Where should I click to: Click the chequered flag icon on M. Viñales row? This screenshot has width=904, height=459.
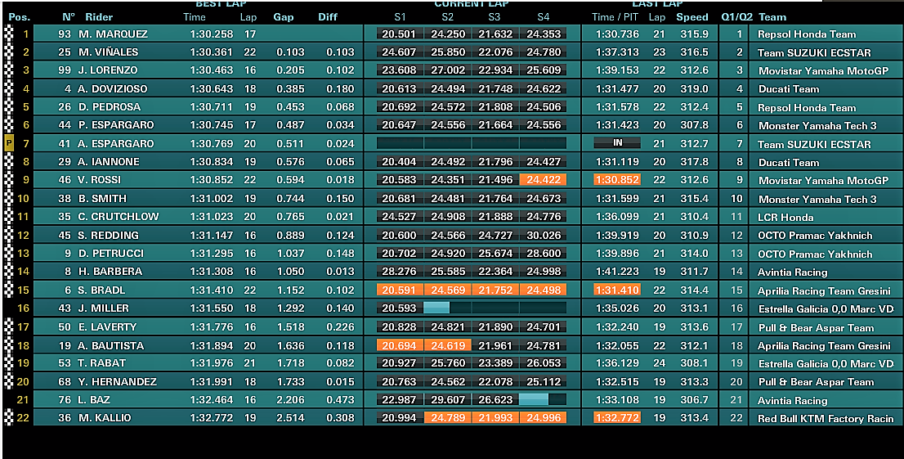click(8, 52)
